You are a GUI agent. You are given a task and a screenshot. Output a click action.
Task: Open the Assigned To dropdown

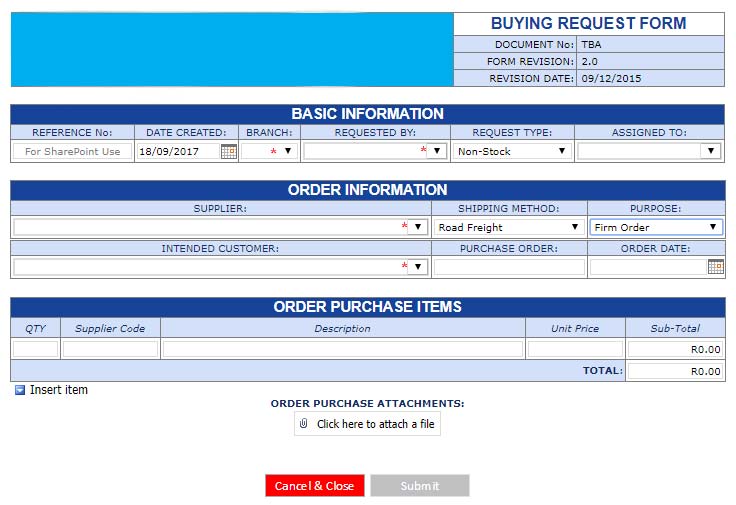710,152
